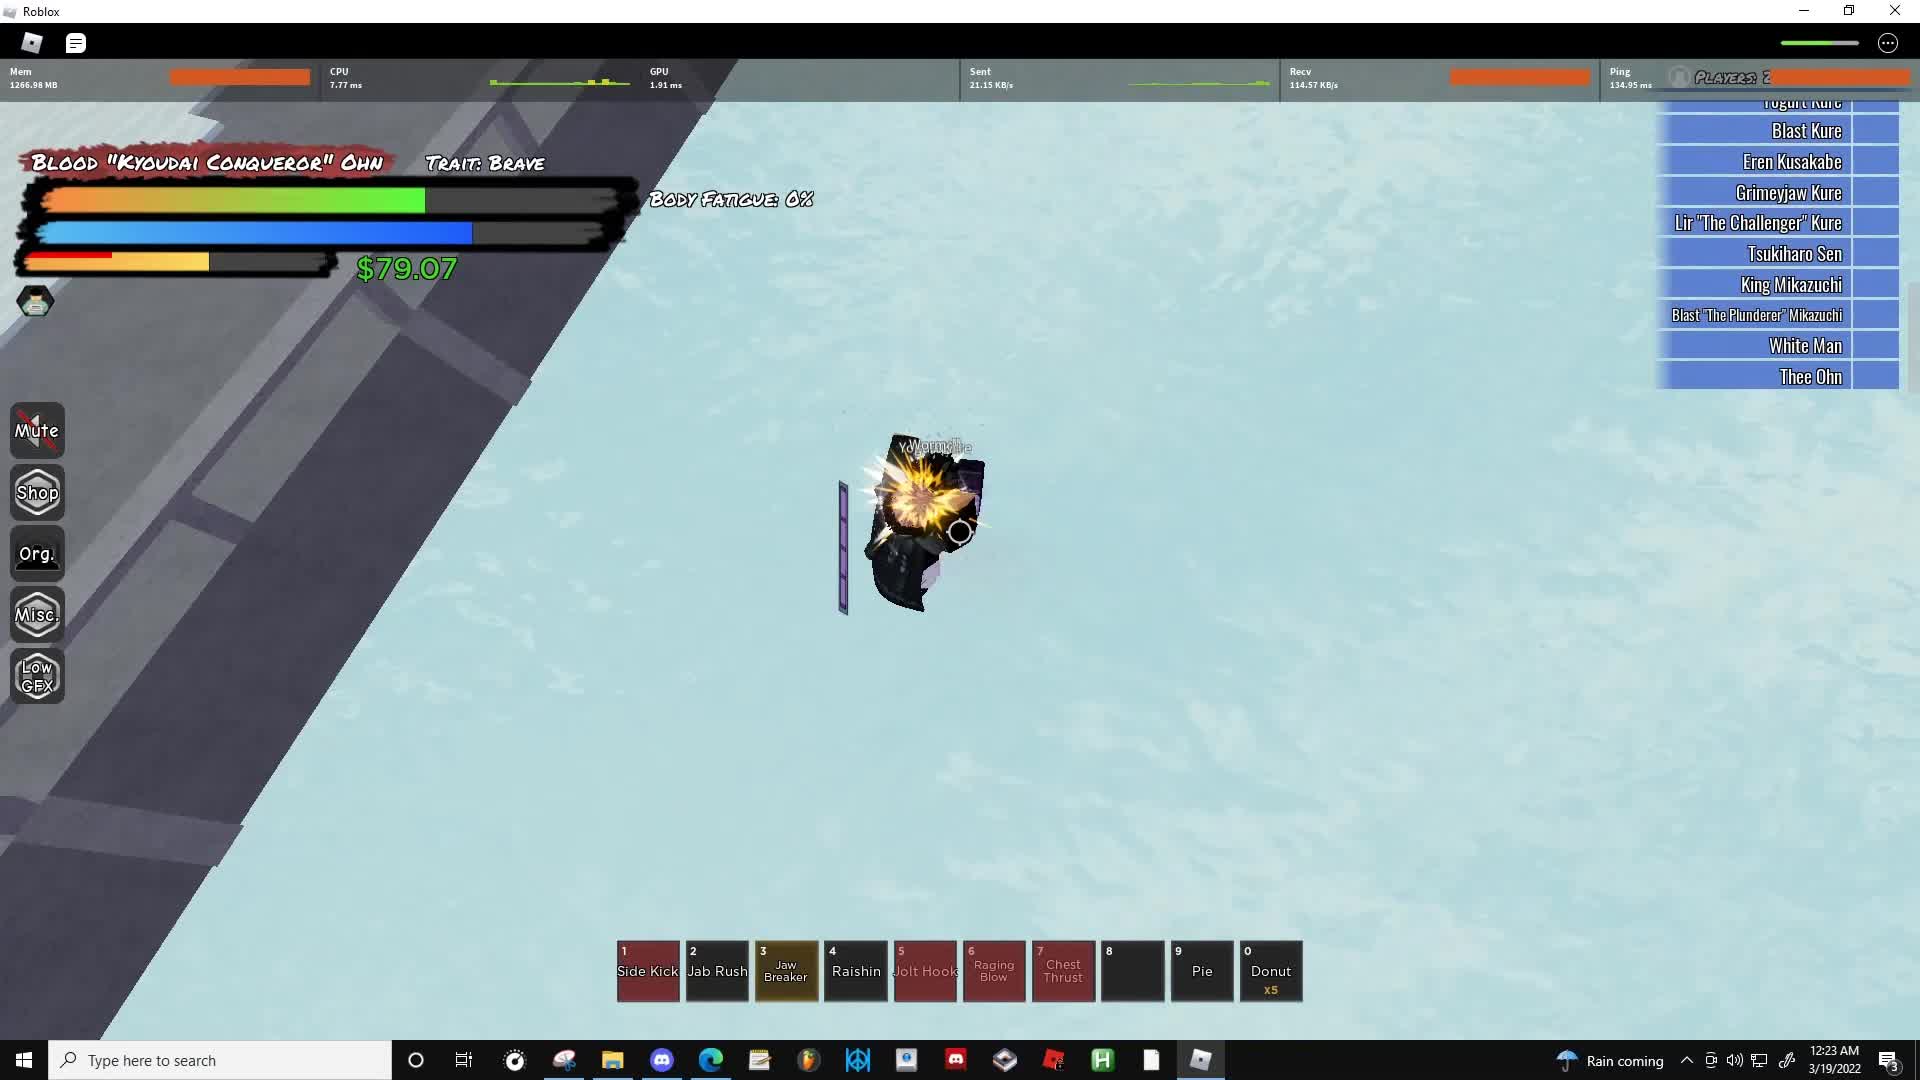Select Jaw Breaker hotbar slot

coord(786,971)
